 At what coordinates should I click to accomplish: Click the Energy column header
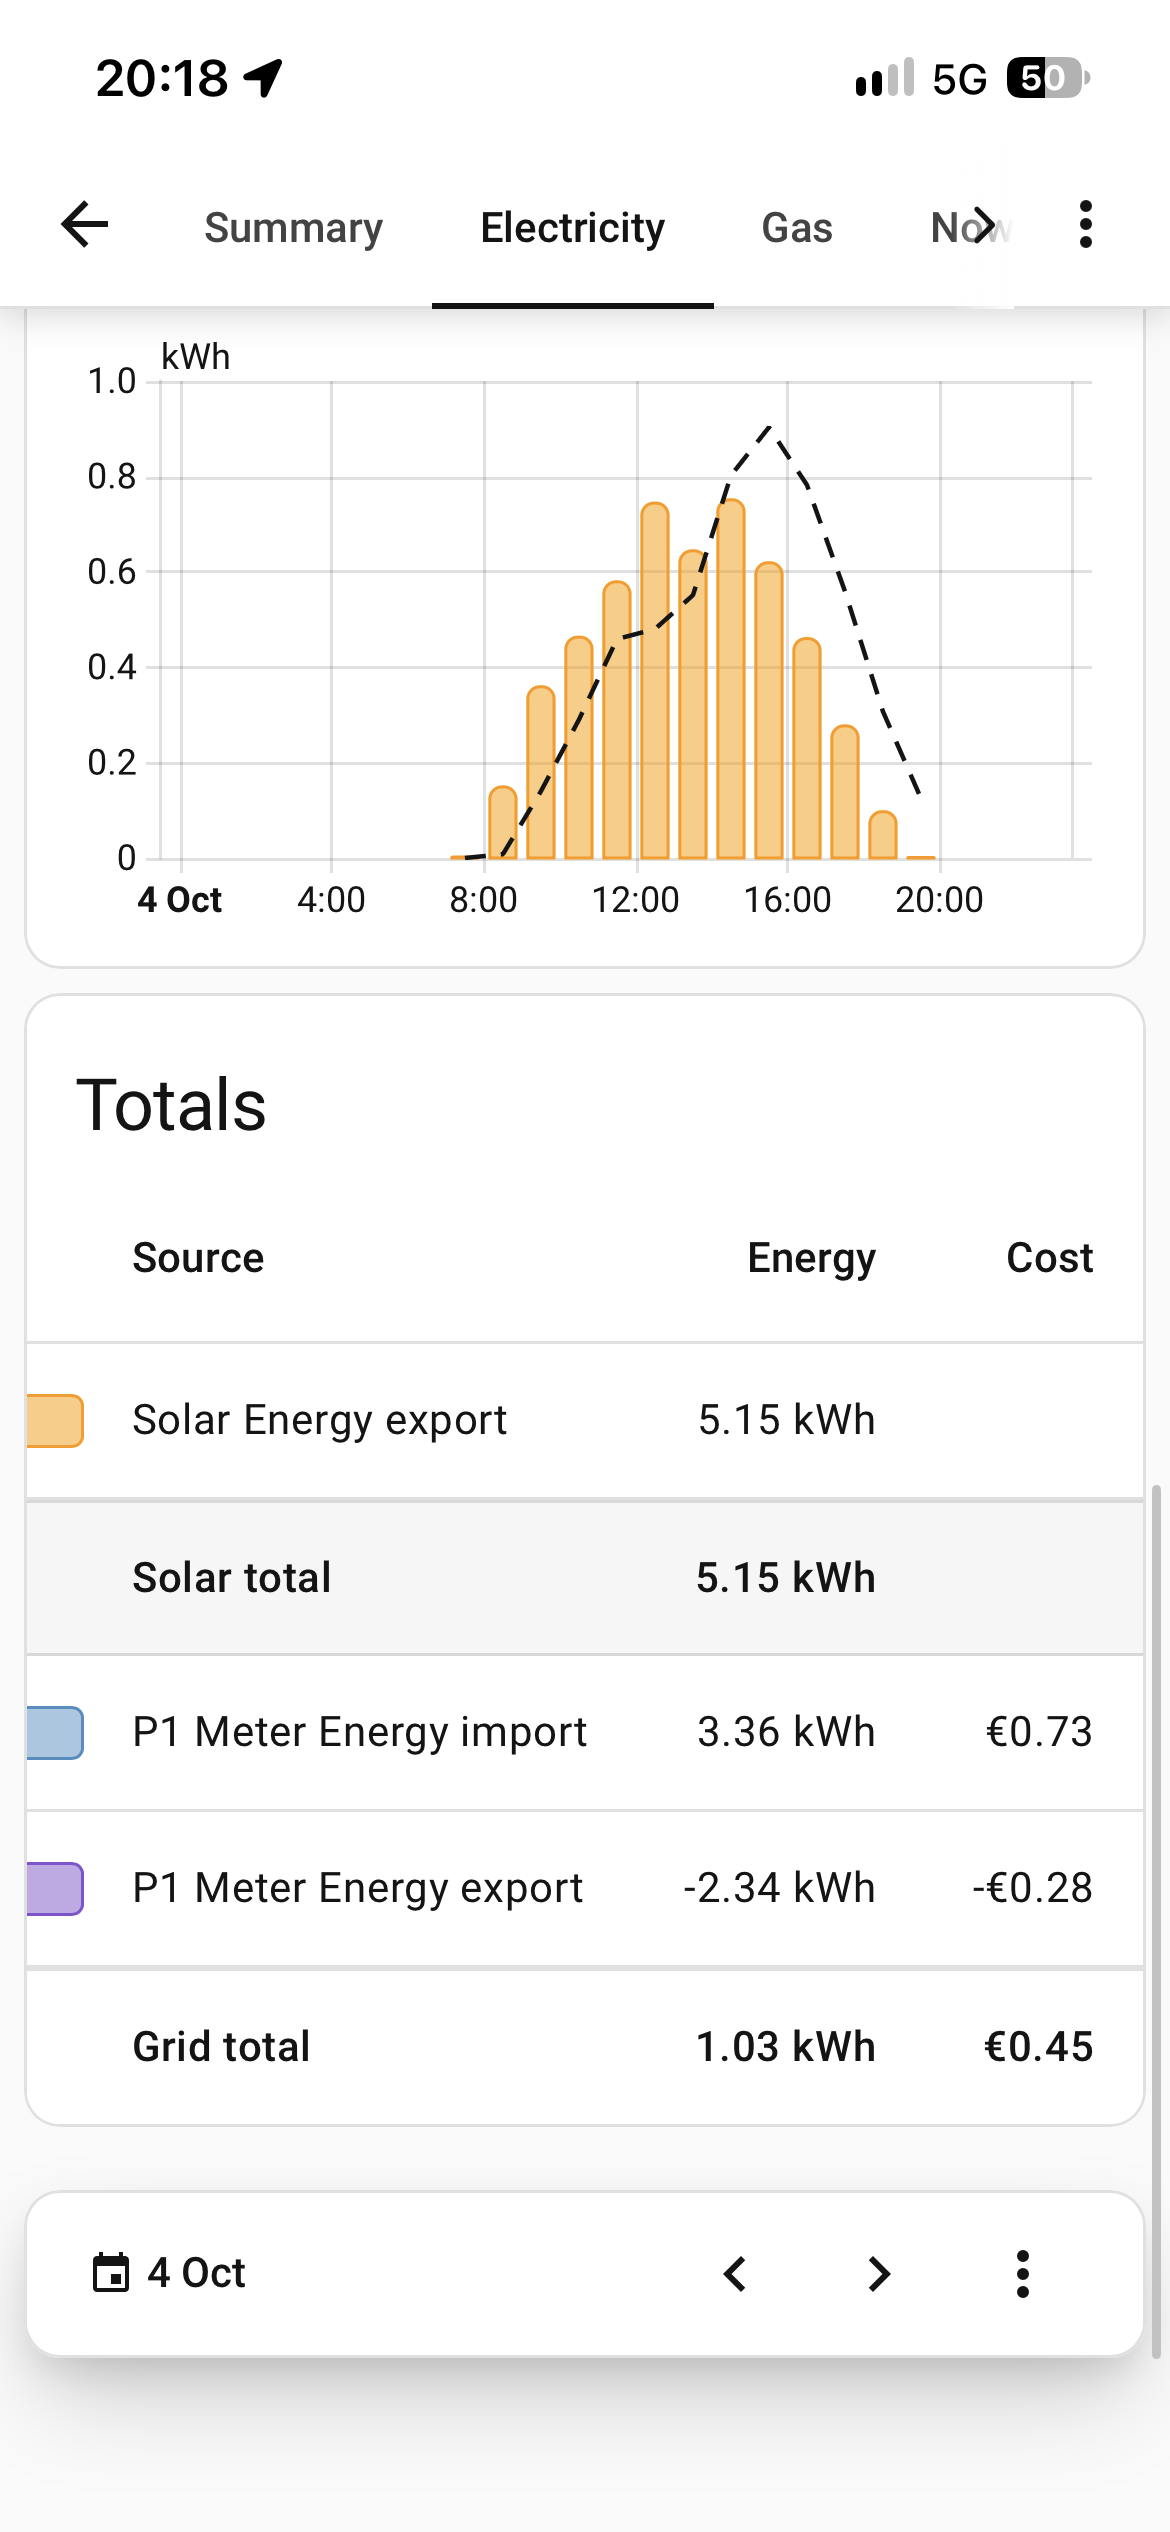tap(811, 1258)
